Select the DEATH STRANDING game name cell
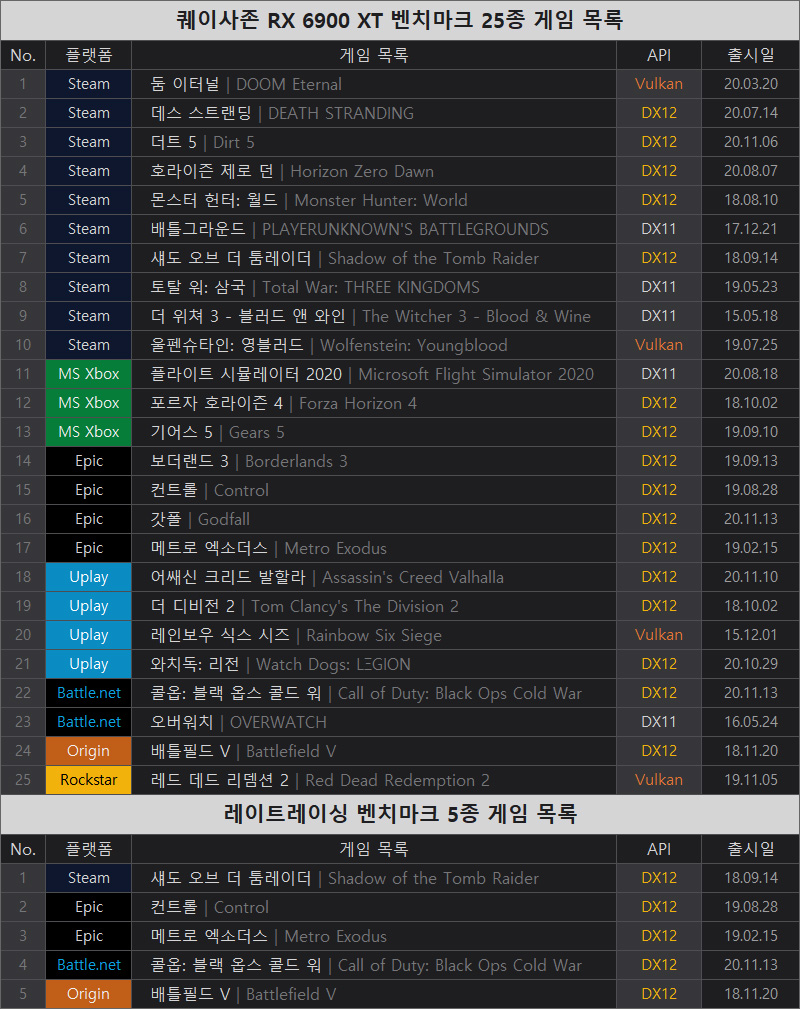800x1009 pixels. [374, 113]
